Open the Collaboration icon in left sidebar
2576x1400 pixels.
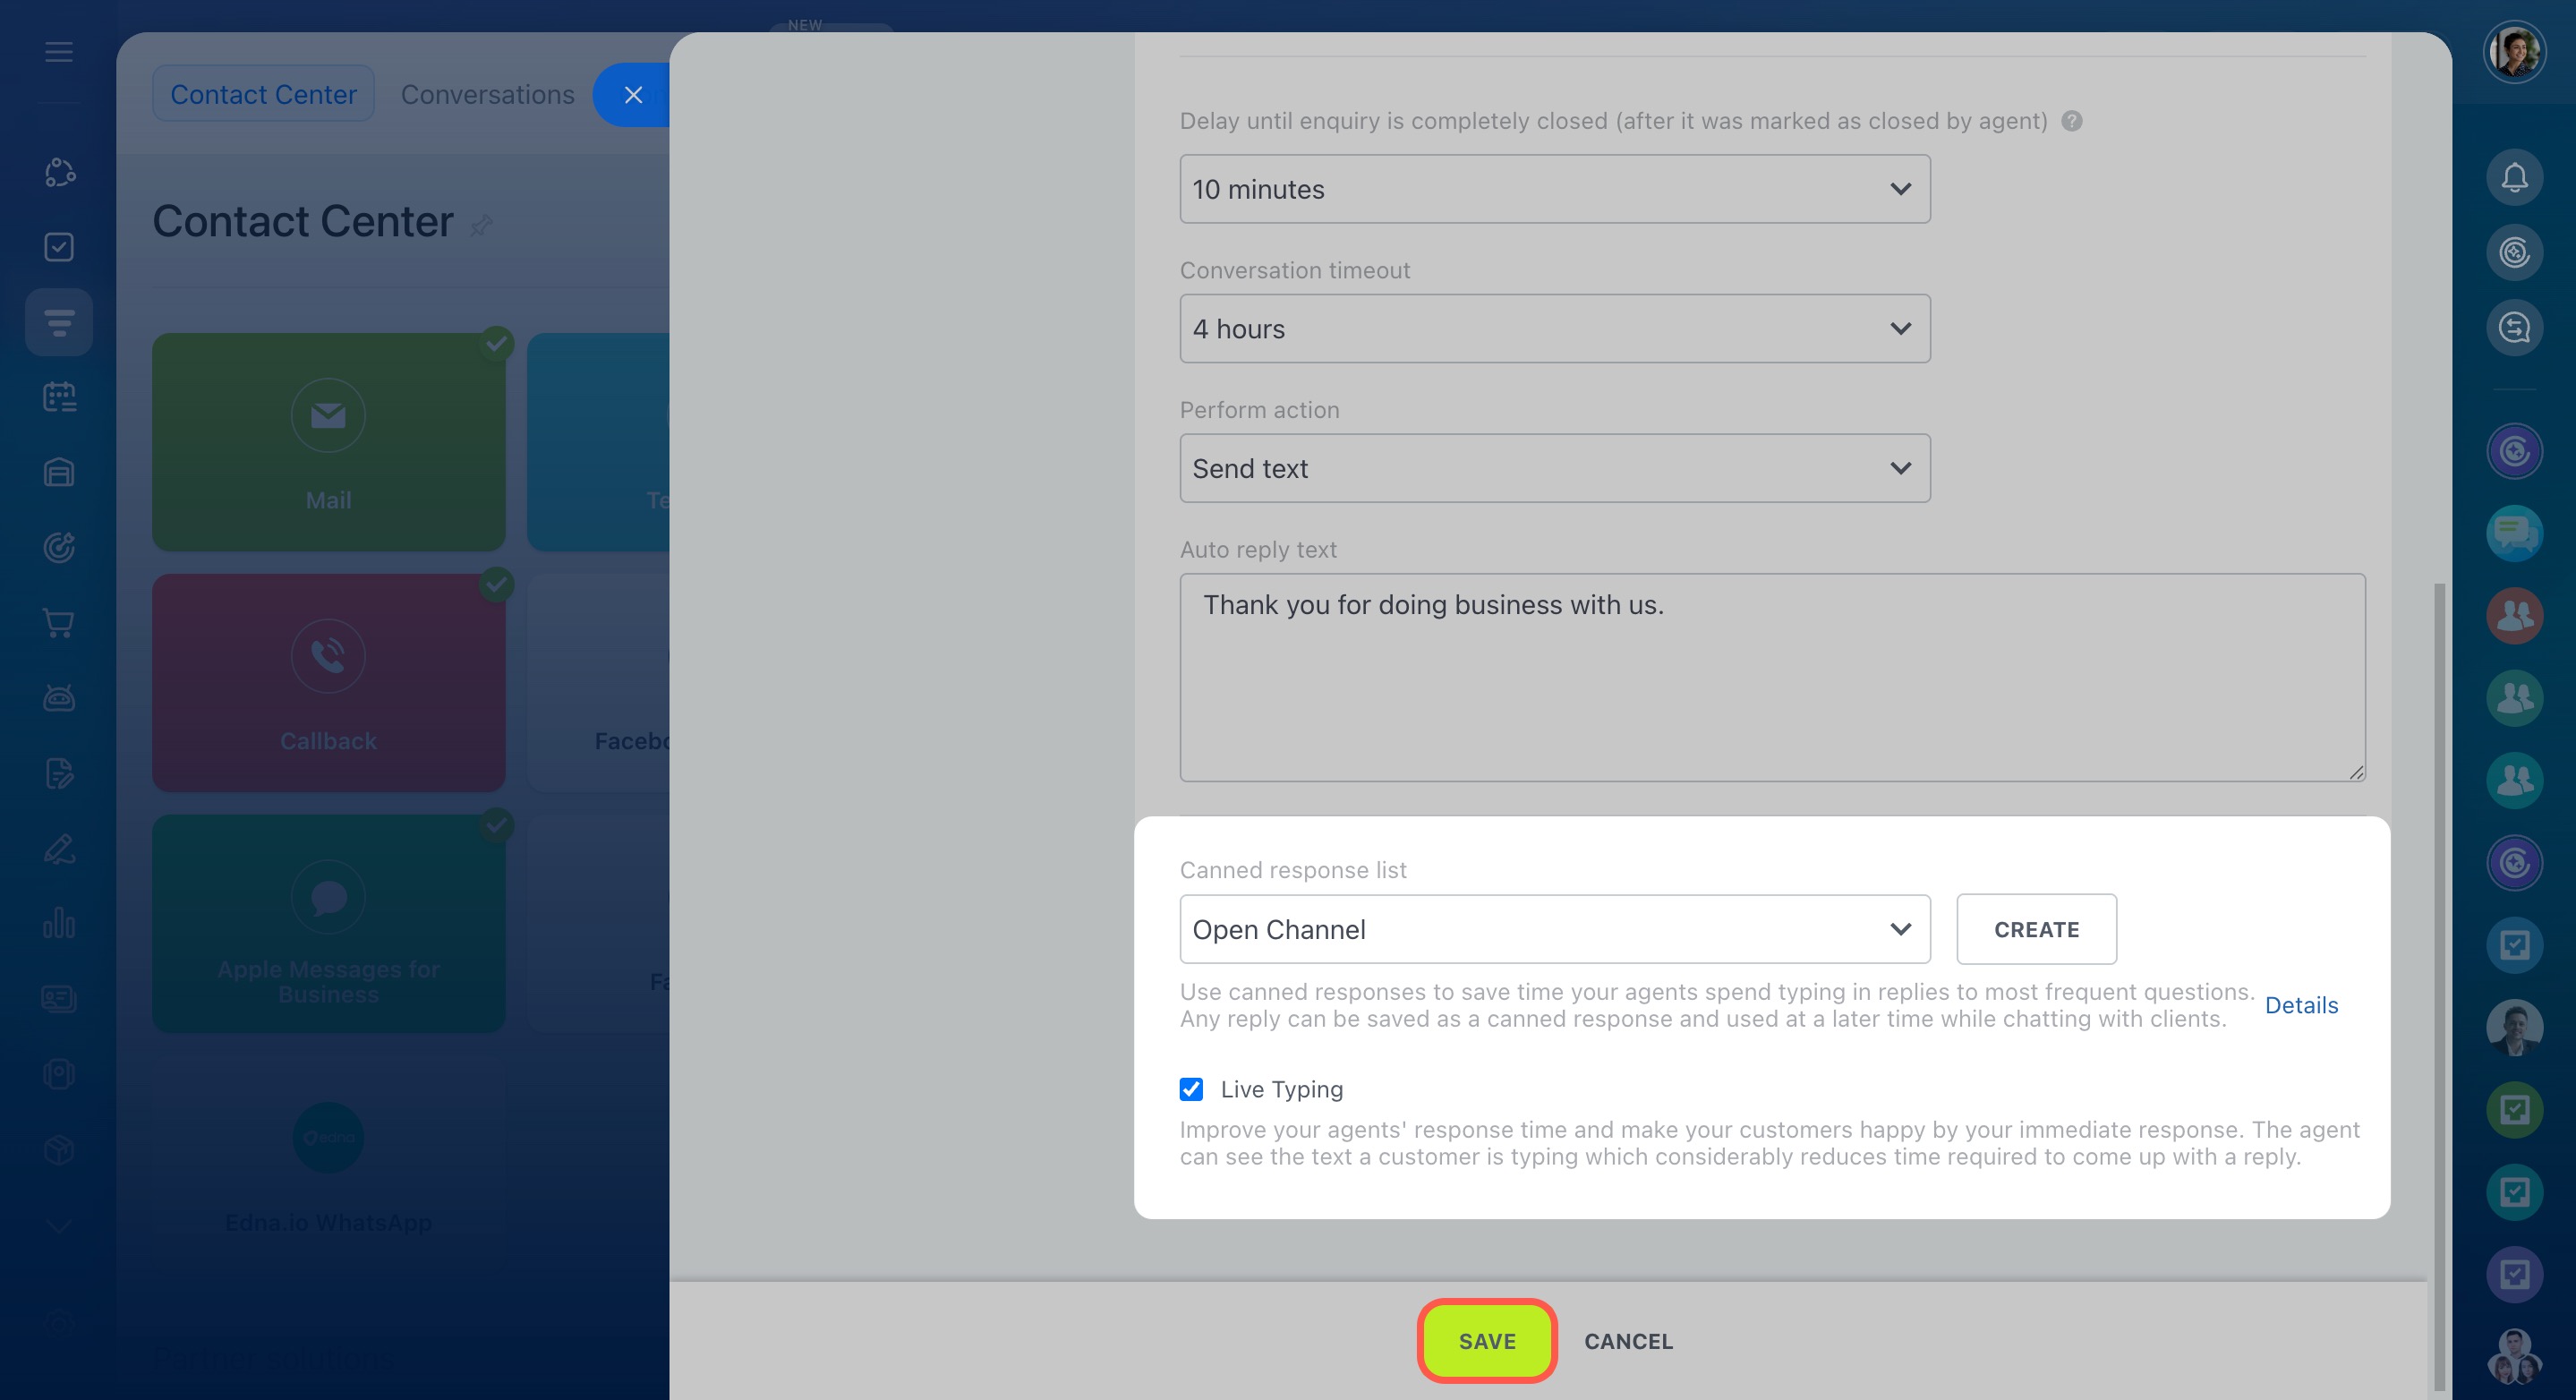59,172
